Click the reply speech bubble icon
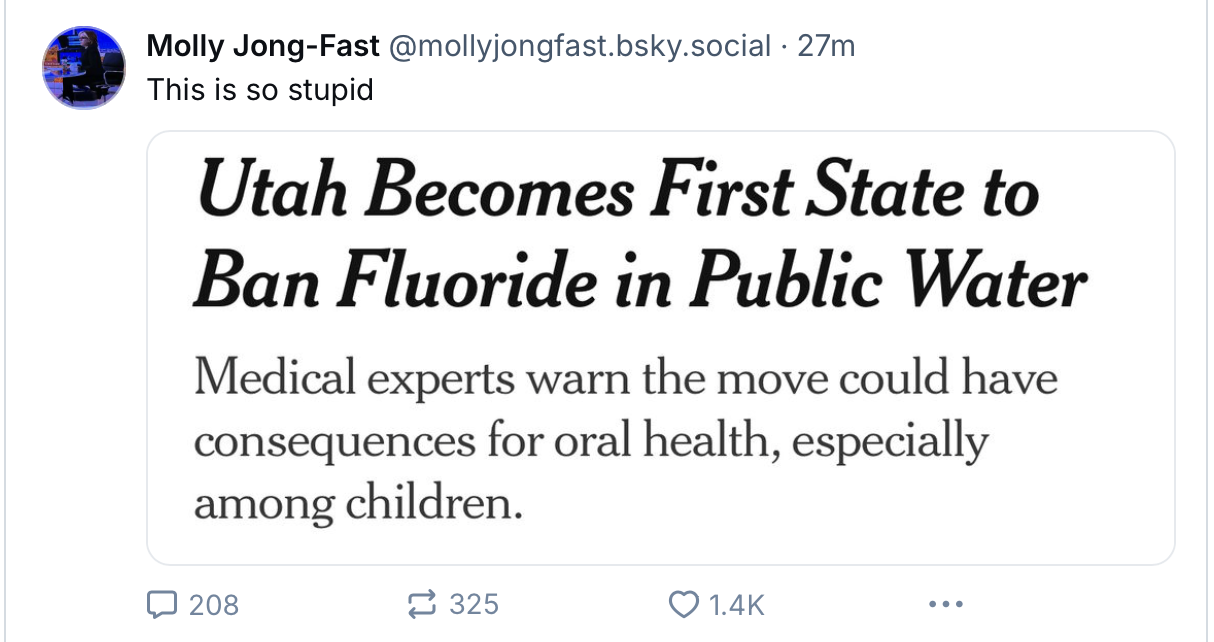The width and height of the screenshot is (1214, 642). coord(161,604)
